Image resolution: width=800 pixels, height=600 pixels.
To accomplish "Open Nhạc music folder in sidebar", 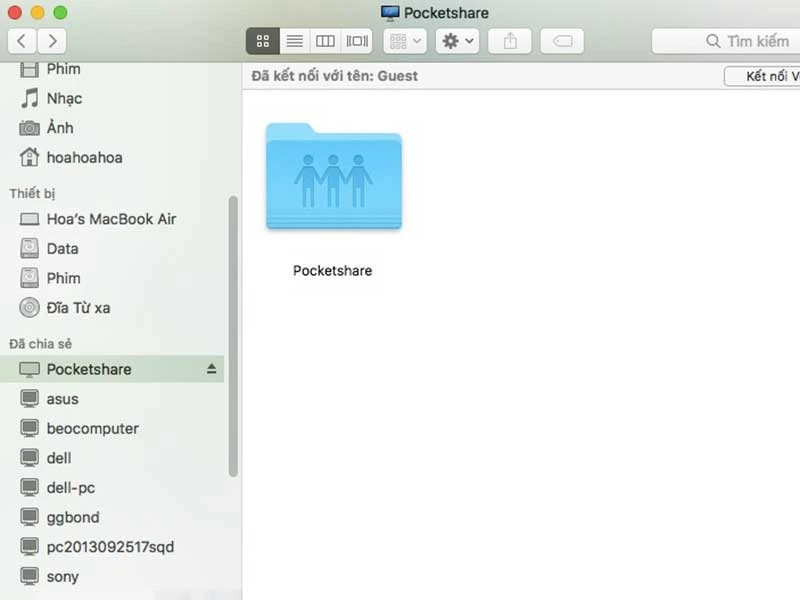I will coord(64,98).
